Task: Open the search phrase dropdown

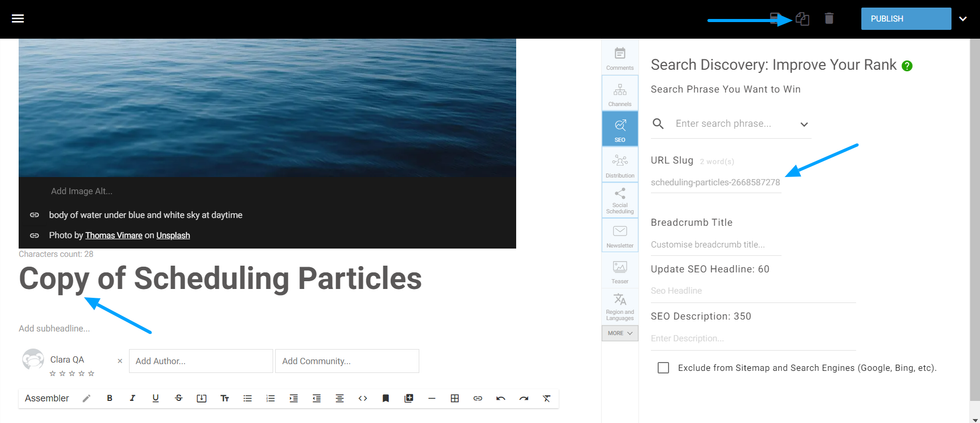Action: (804, 124)
